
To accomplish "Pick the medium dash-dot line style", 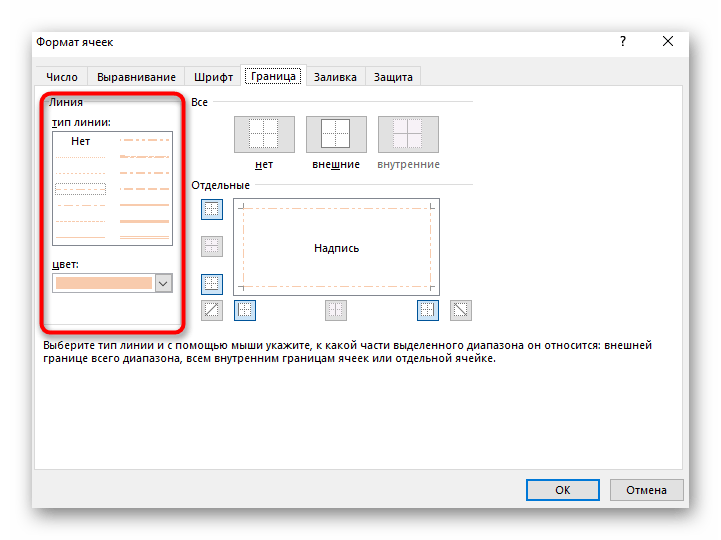I will 144,173.
